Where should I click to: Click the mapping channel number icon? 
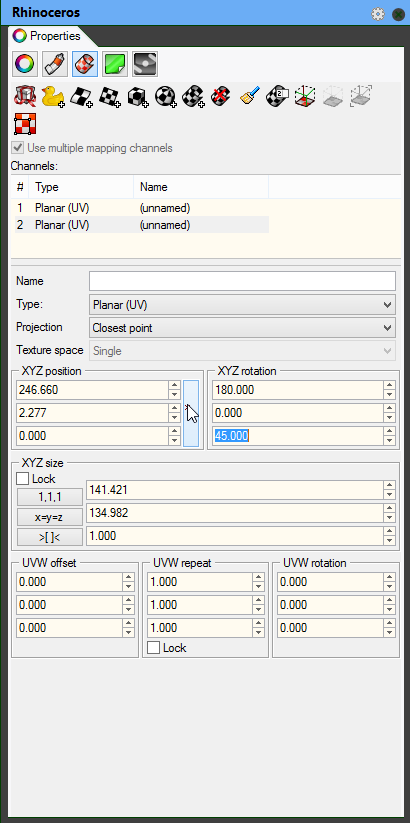278,97
